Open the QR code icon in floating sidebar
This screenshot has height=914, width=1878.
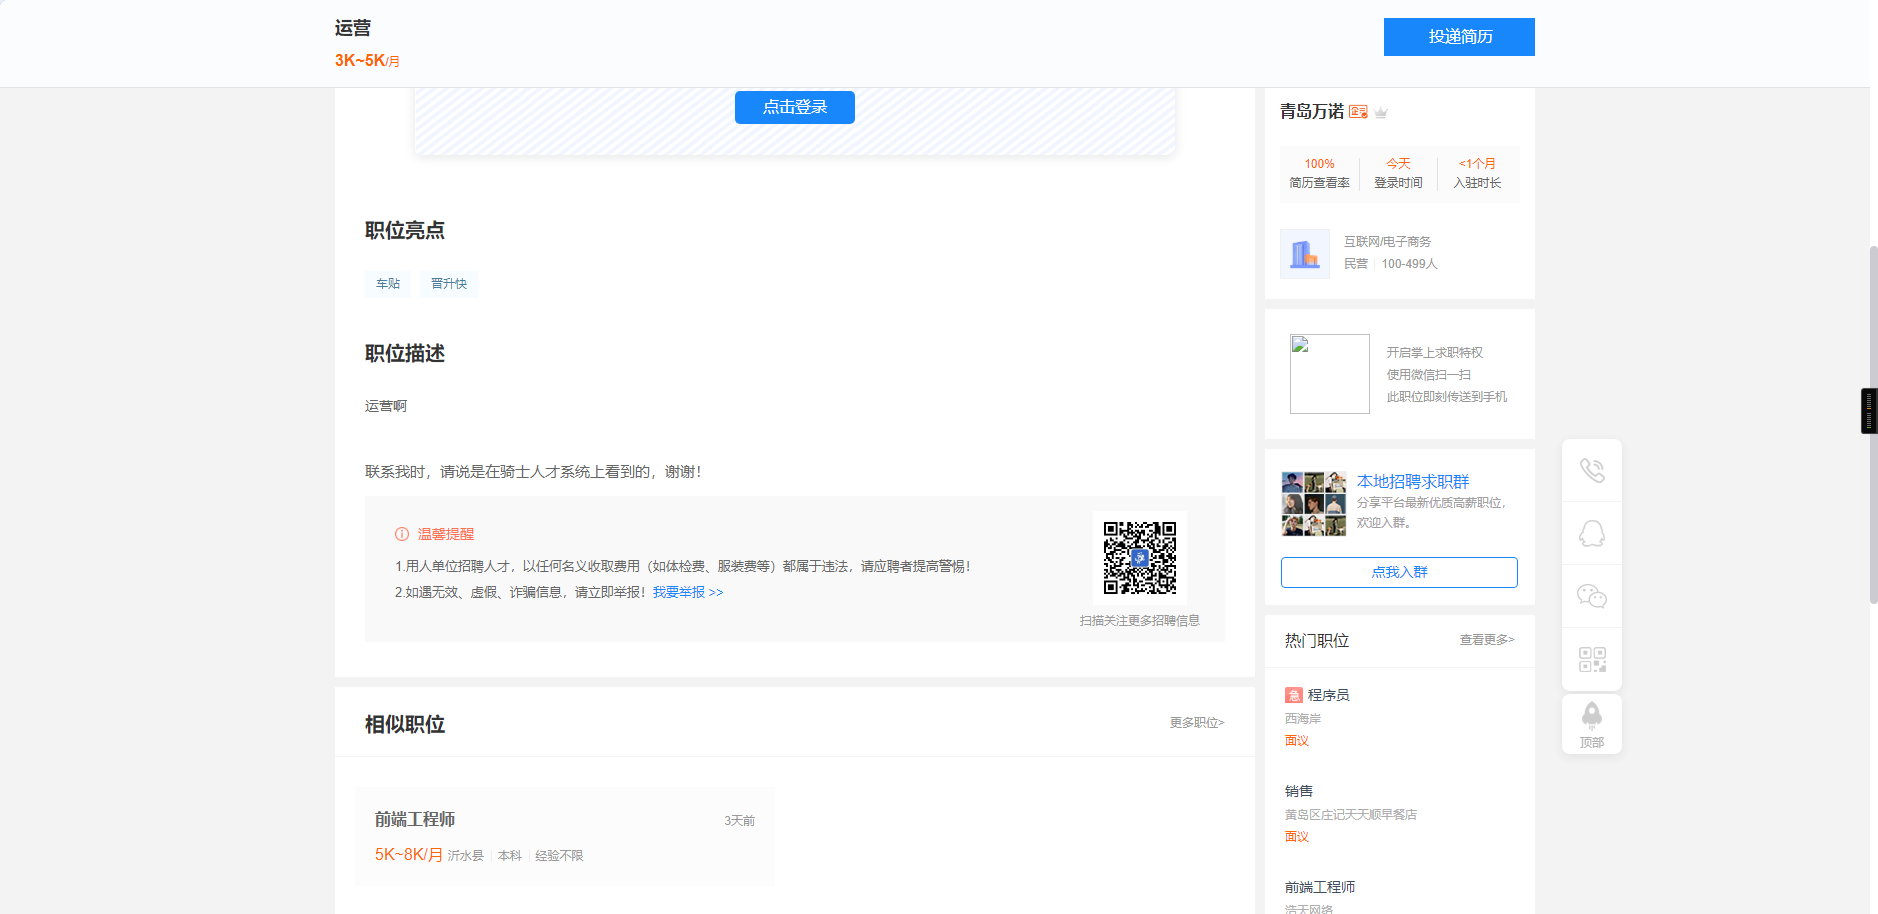click(1592, 658)
